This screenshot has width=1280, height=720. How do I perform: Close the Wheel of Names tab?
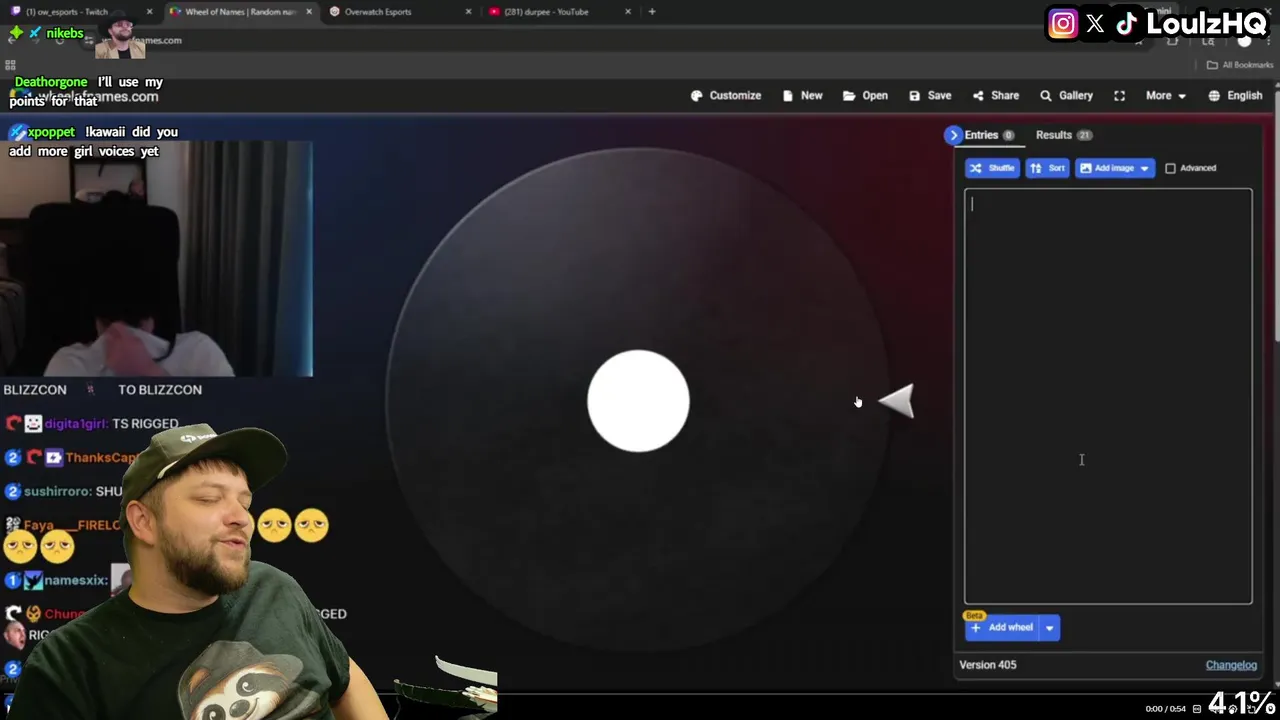click(x=308, y=12)
